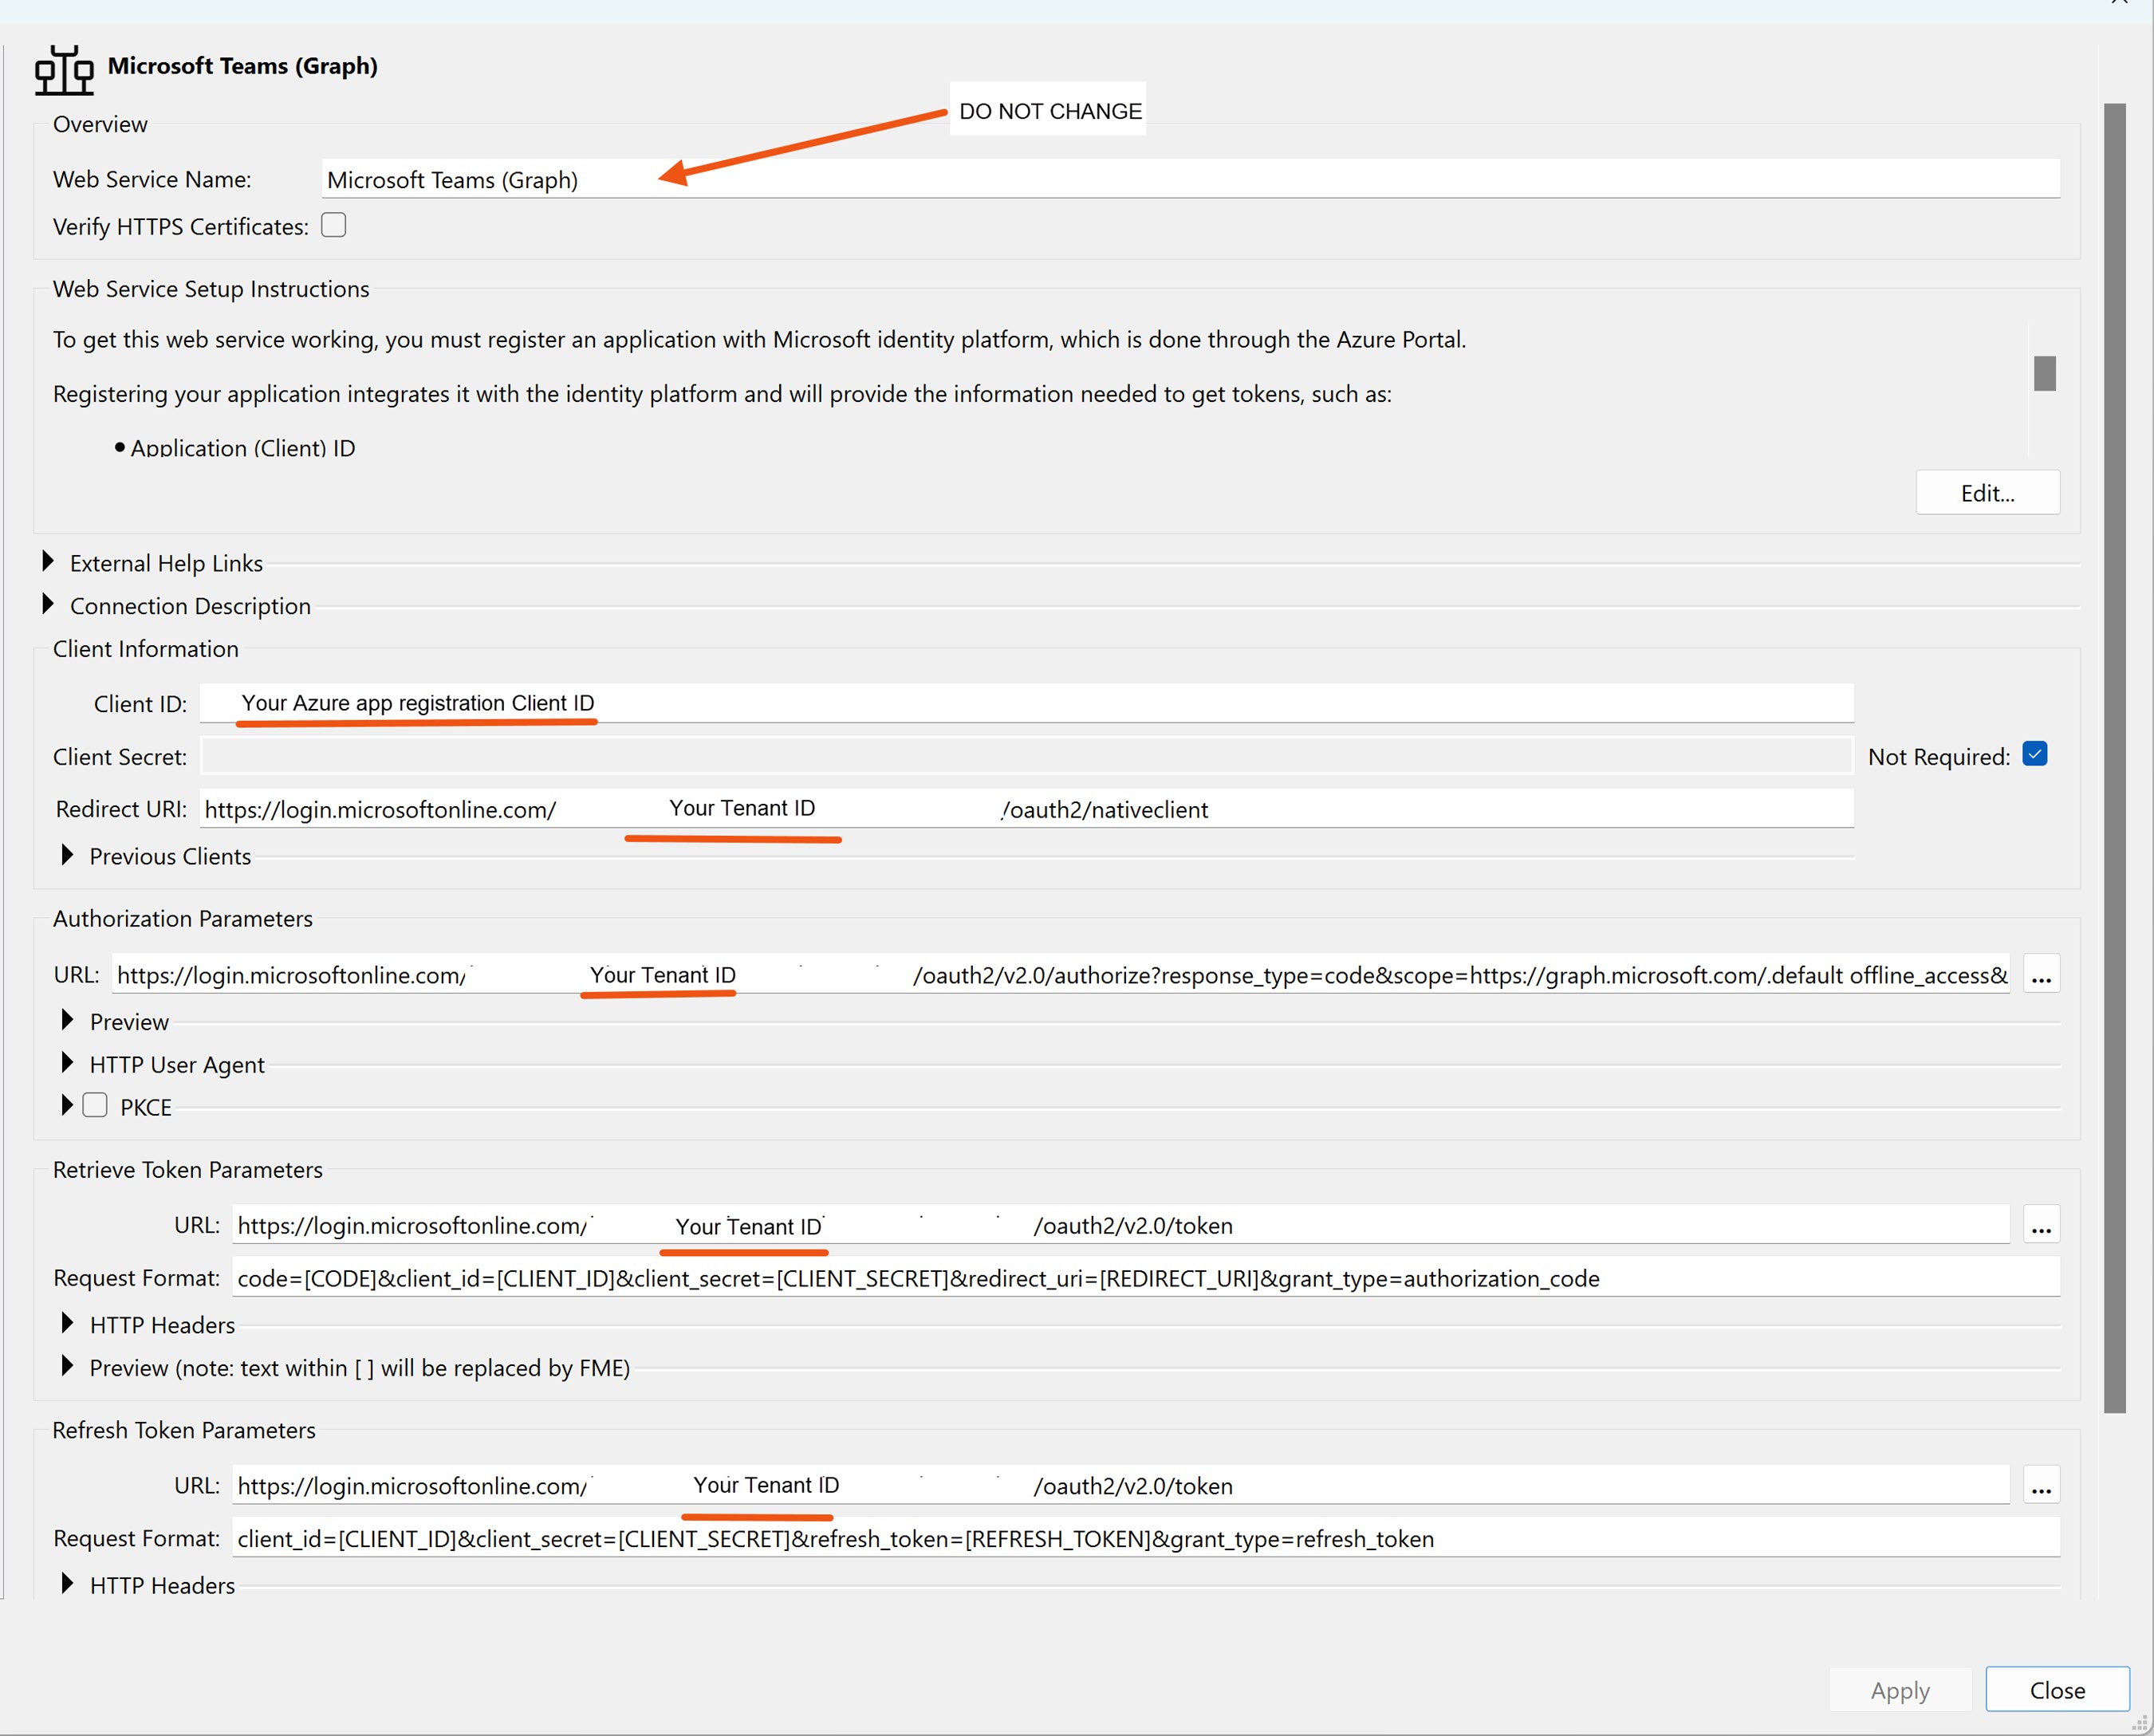Screen dimensions: 2154x1736
Task: Click the Overview group label
Action: coord(100,124)
